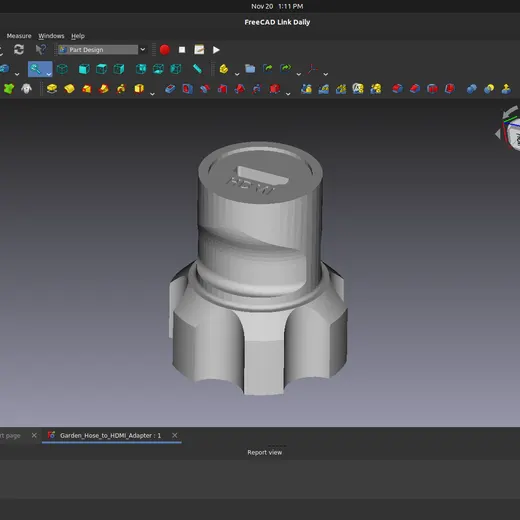Open the additive primitive dropdown arrow
The width and height of the screenshot is (520, 520).
(x=152, y=94)
